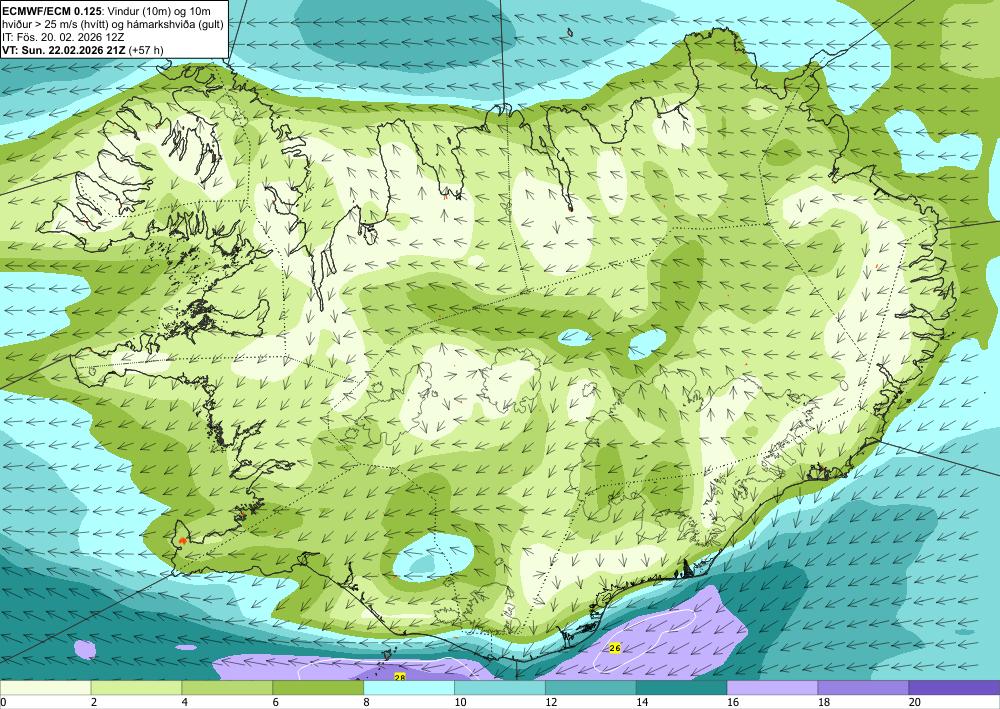Click the dark purple above-20 m/s legend swatch
Viewport: 1000px width, 709px height.
point(954,688)
